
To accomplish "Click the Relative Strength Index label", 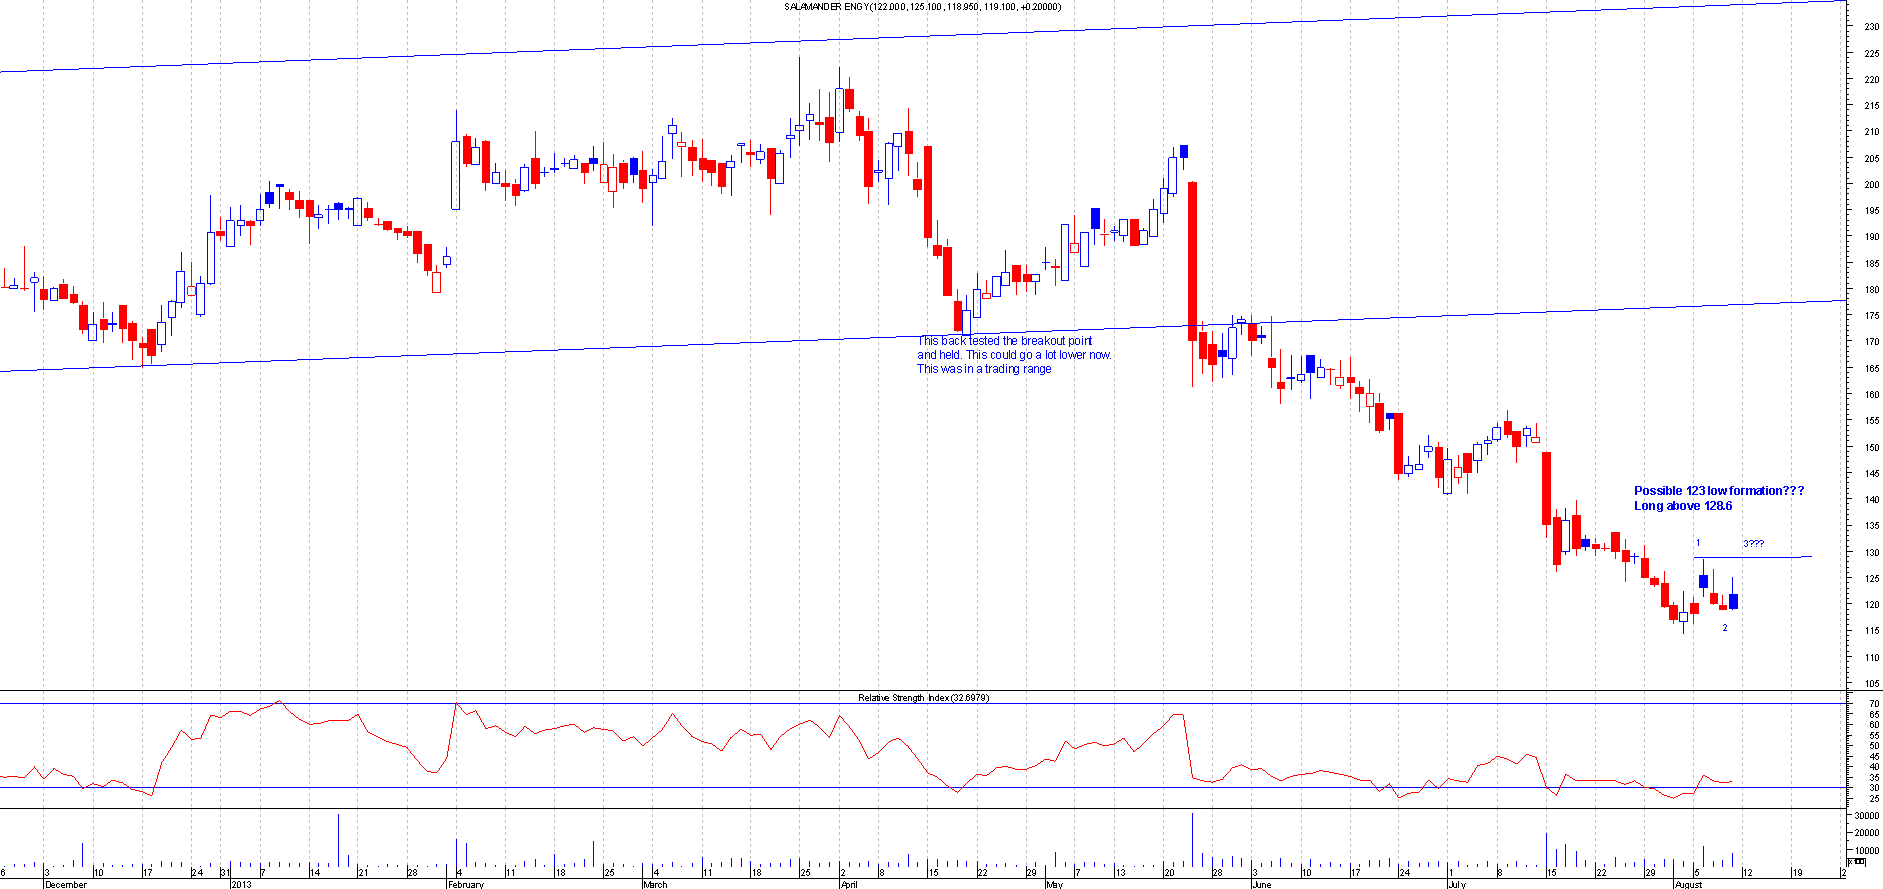I will point(922,698).
